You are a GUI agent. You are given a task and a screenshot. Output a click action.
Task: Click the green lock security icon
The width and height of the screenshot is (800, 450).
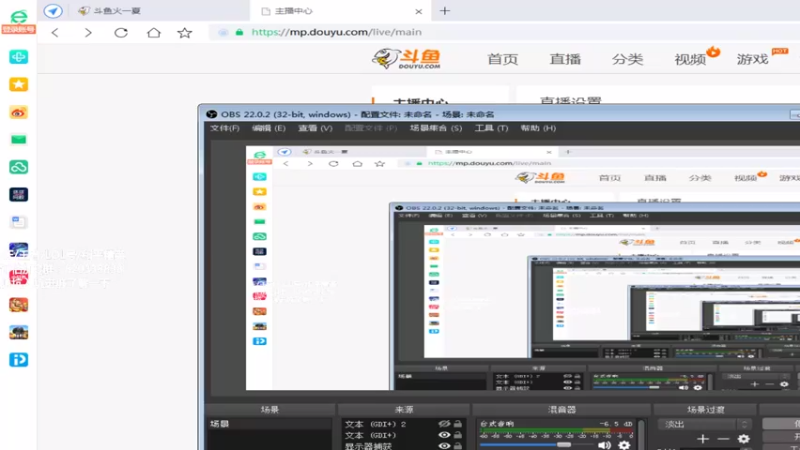(239, 32)
